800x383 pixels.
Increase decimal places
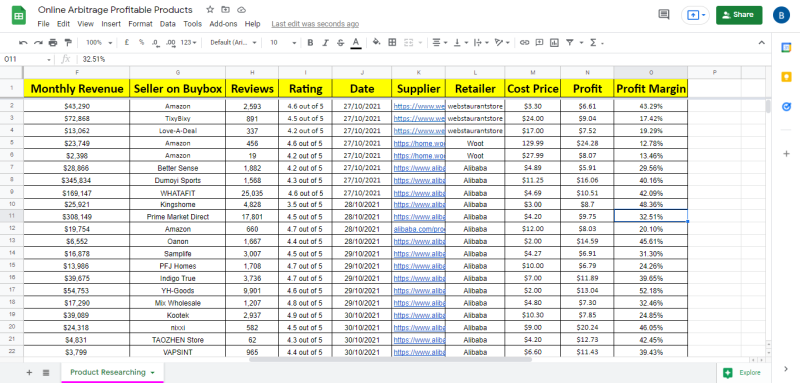(x=171, y=43)
